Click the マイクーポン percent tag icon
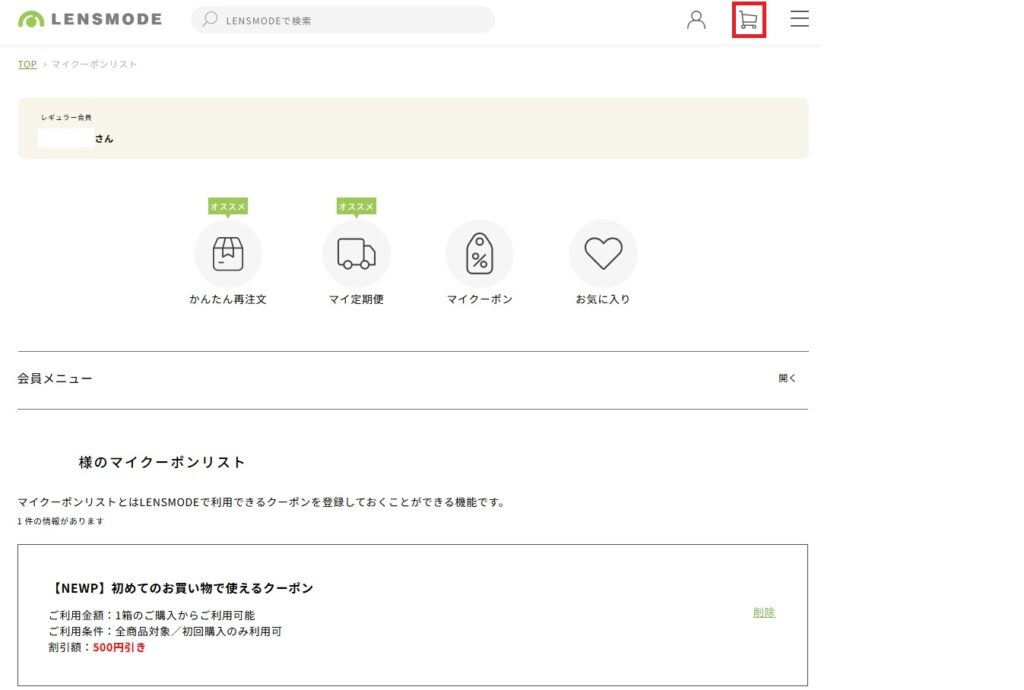The image size is (1024, 690). point(479,254)
